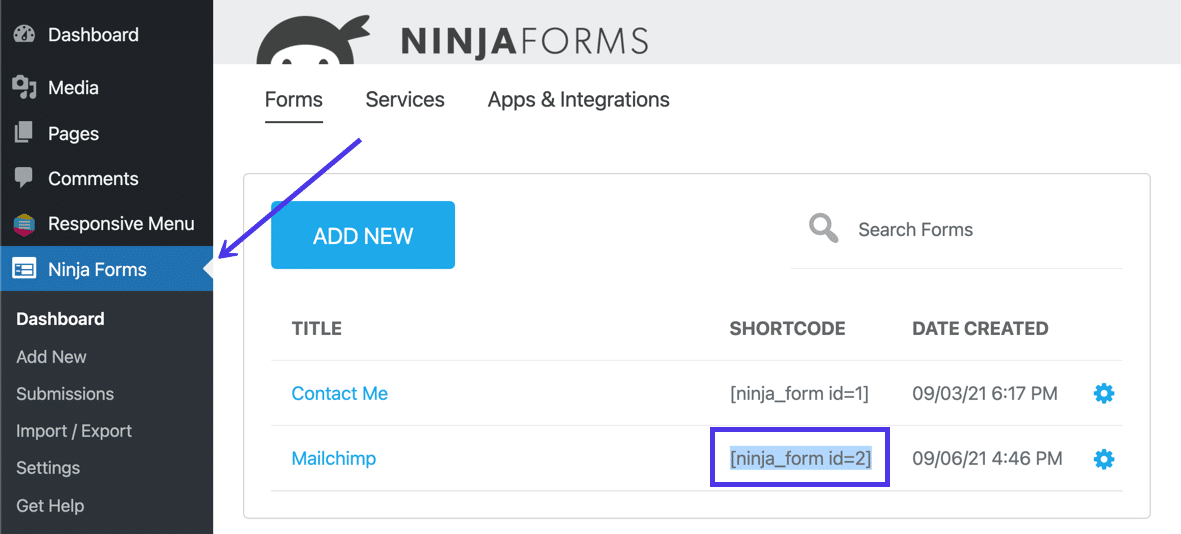Select the Forms tab
The height and width of the screenshot is (534, 1181).
[x=293, y=100]
